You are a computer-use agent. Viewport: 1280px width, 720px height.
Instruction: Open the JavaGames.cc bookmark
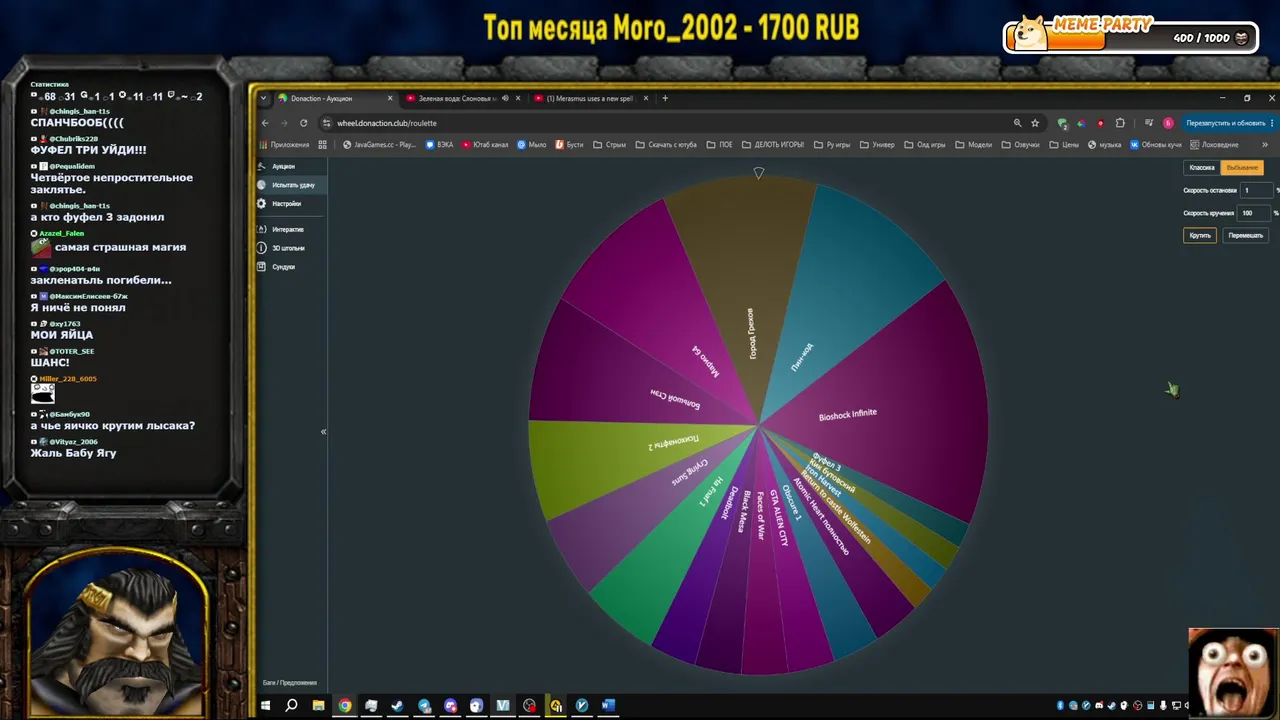[380, 145]
